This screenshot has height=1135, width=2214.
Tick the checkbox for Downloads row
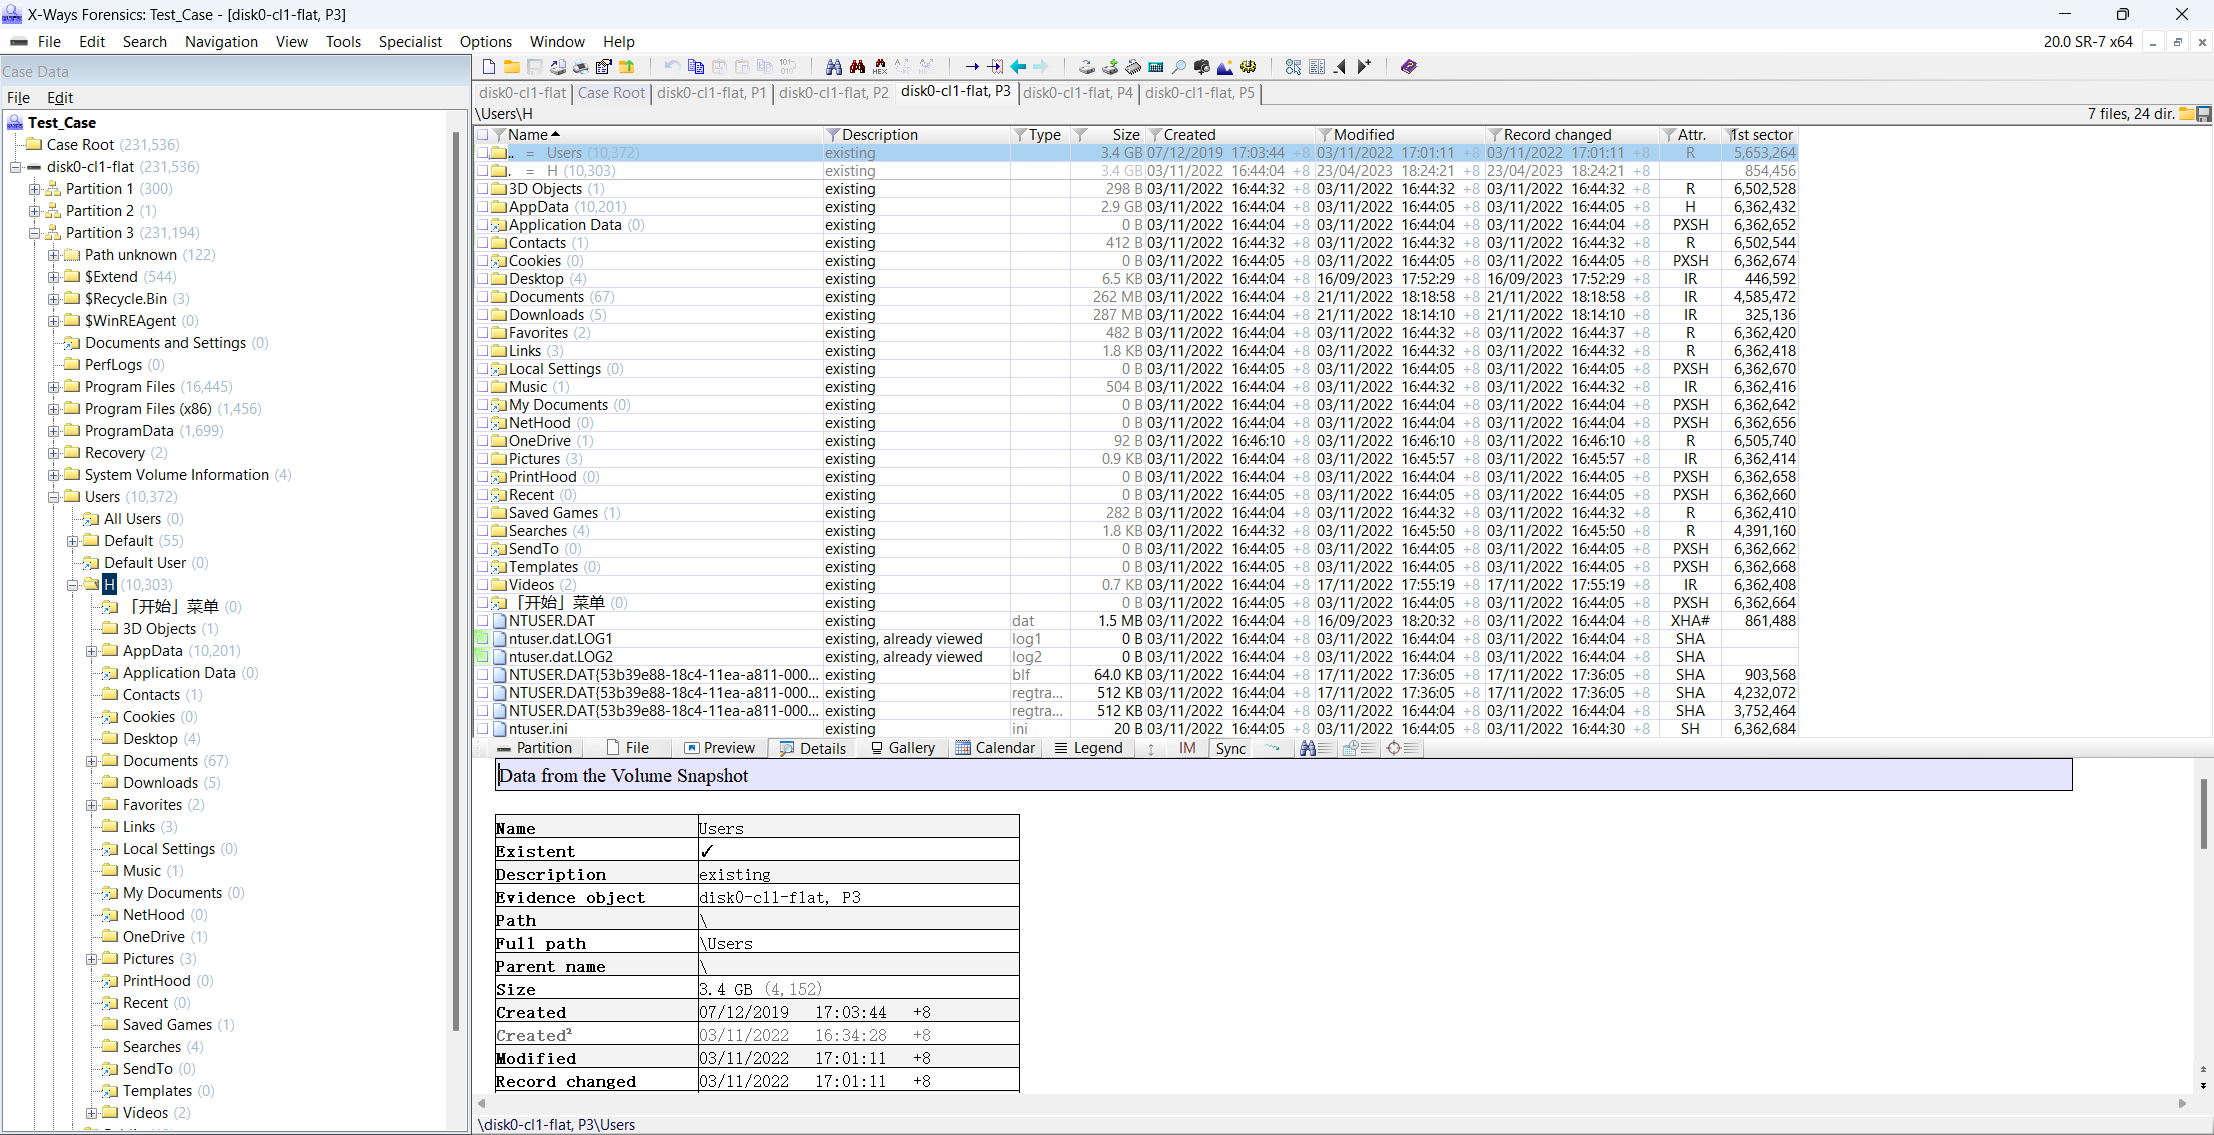(483, 315)
